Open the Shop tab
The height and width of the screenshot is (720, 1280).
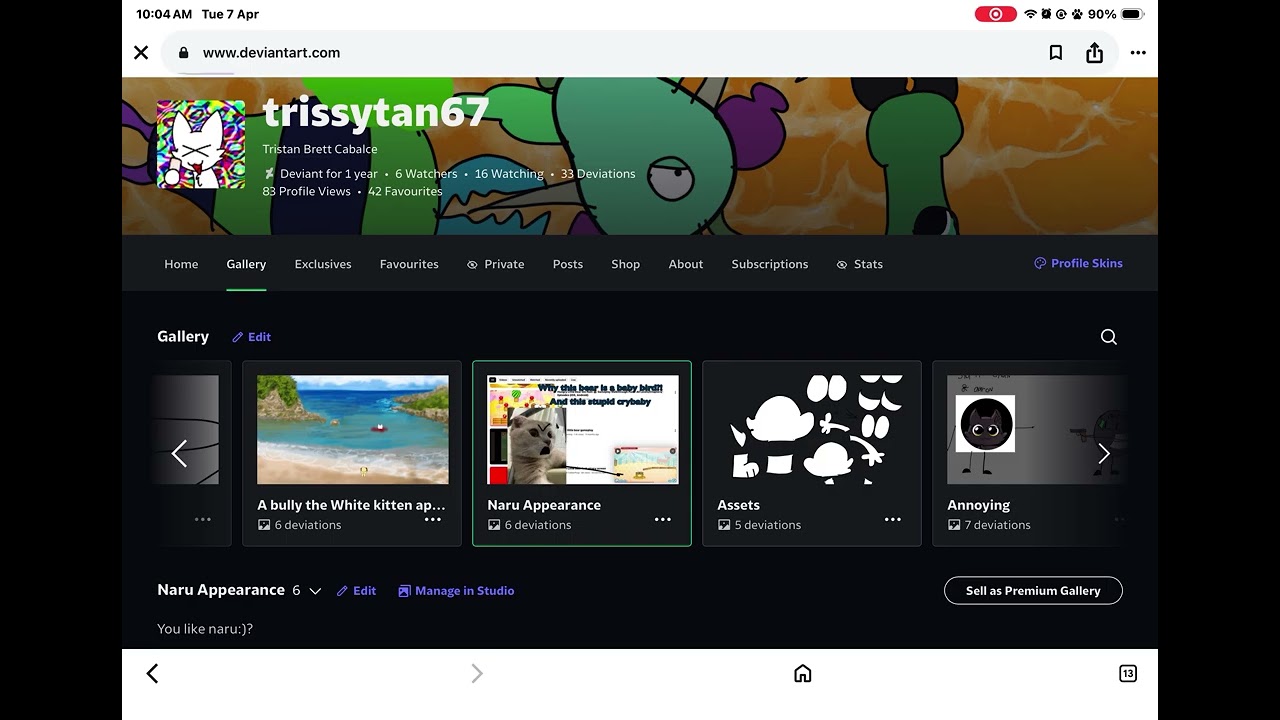point(626,264)
